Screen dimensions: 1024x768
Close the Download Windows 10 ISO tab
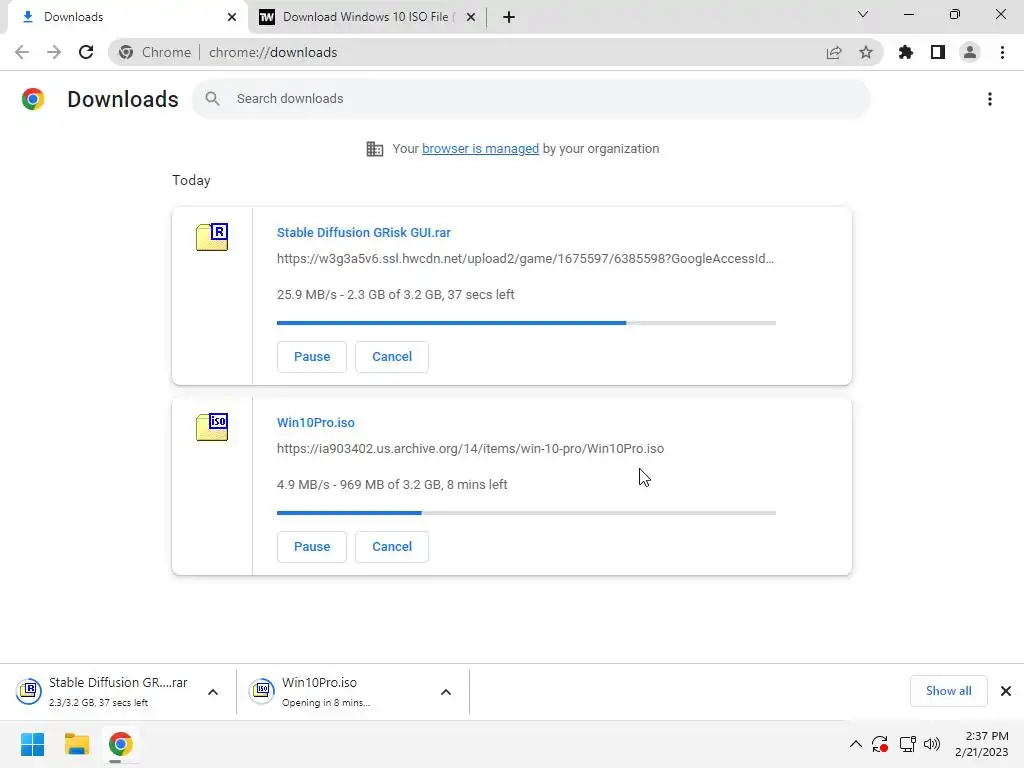[471, 17]
